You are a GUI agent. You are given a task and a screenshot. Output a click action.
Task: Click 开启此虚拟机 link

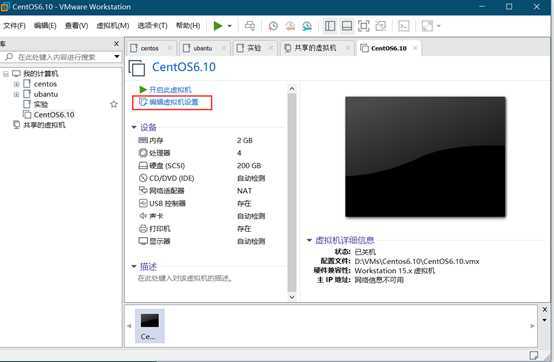tap(170, 90)
